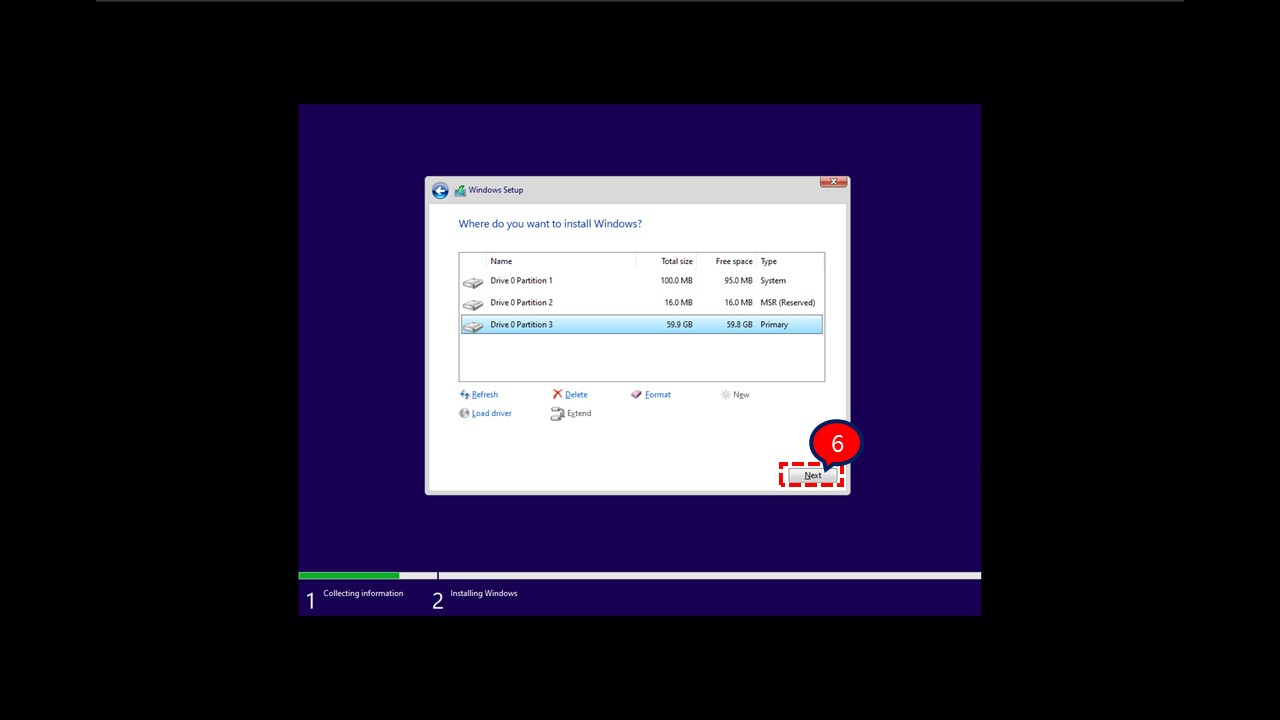Select Drive 0 Partition 2 row
This screenshot has height=720, width=1280.
coord(642,303)
